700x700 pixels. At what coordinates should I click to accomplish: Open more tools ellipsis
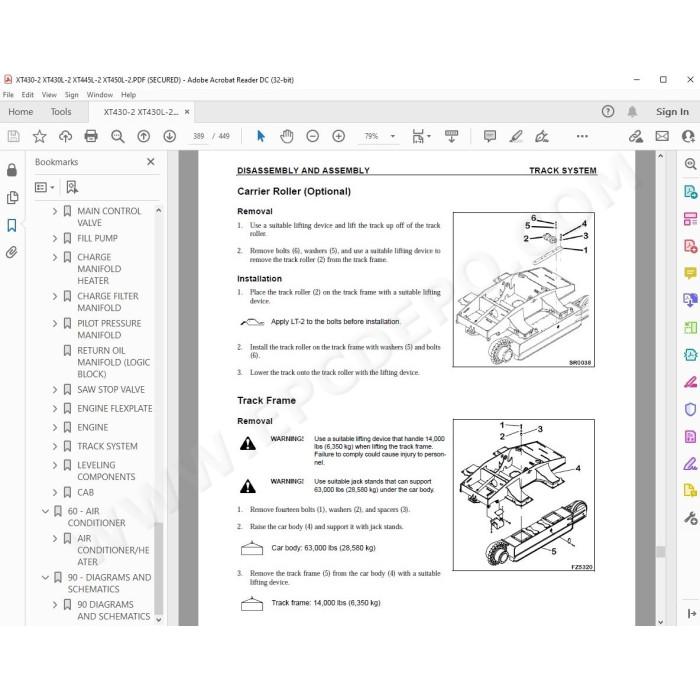[x=582, y=136]
